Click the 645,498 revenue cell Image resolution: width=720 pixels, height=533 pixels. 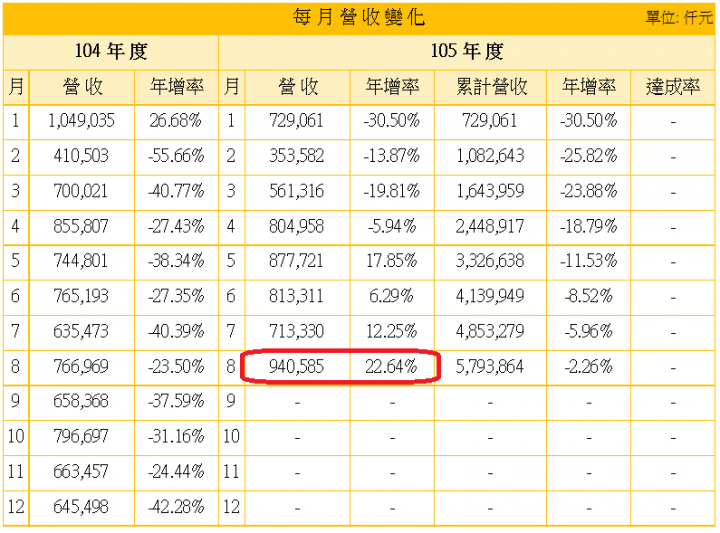(82, 508)
